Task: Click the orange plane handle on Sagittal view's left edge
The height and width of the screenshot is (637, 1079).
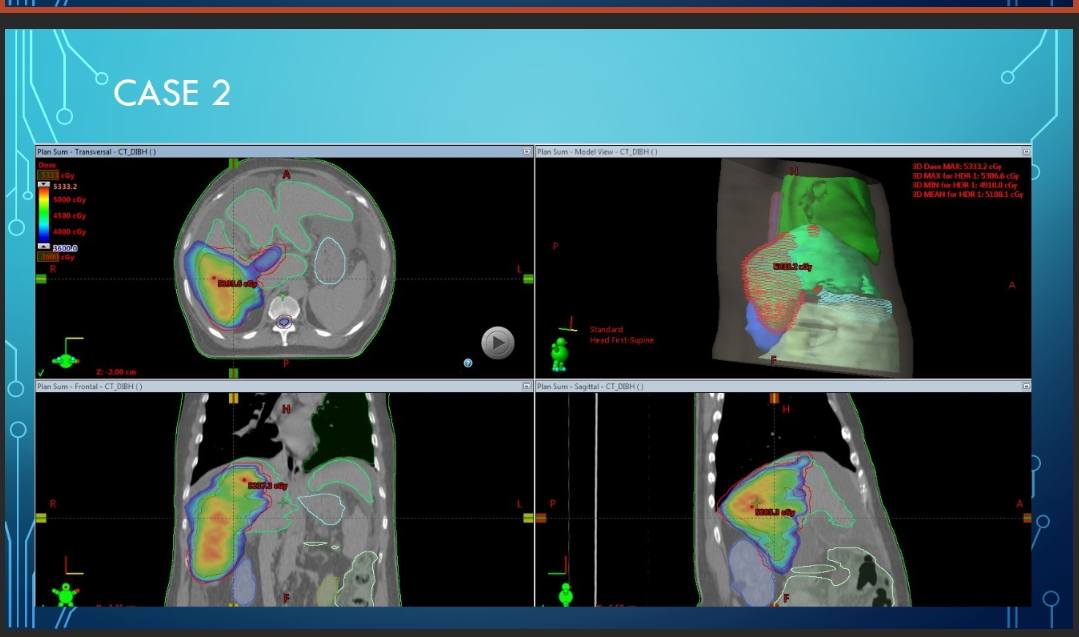Action: [x=541, y=518]
